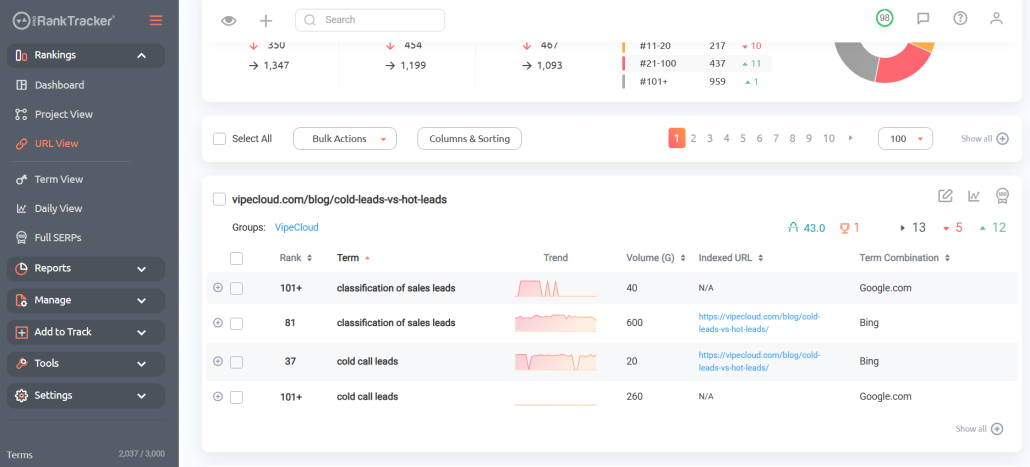Viewport: 1030px width, 467px height.
Task: Sort by the Term column header
Action: point(353,258)
